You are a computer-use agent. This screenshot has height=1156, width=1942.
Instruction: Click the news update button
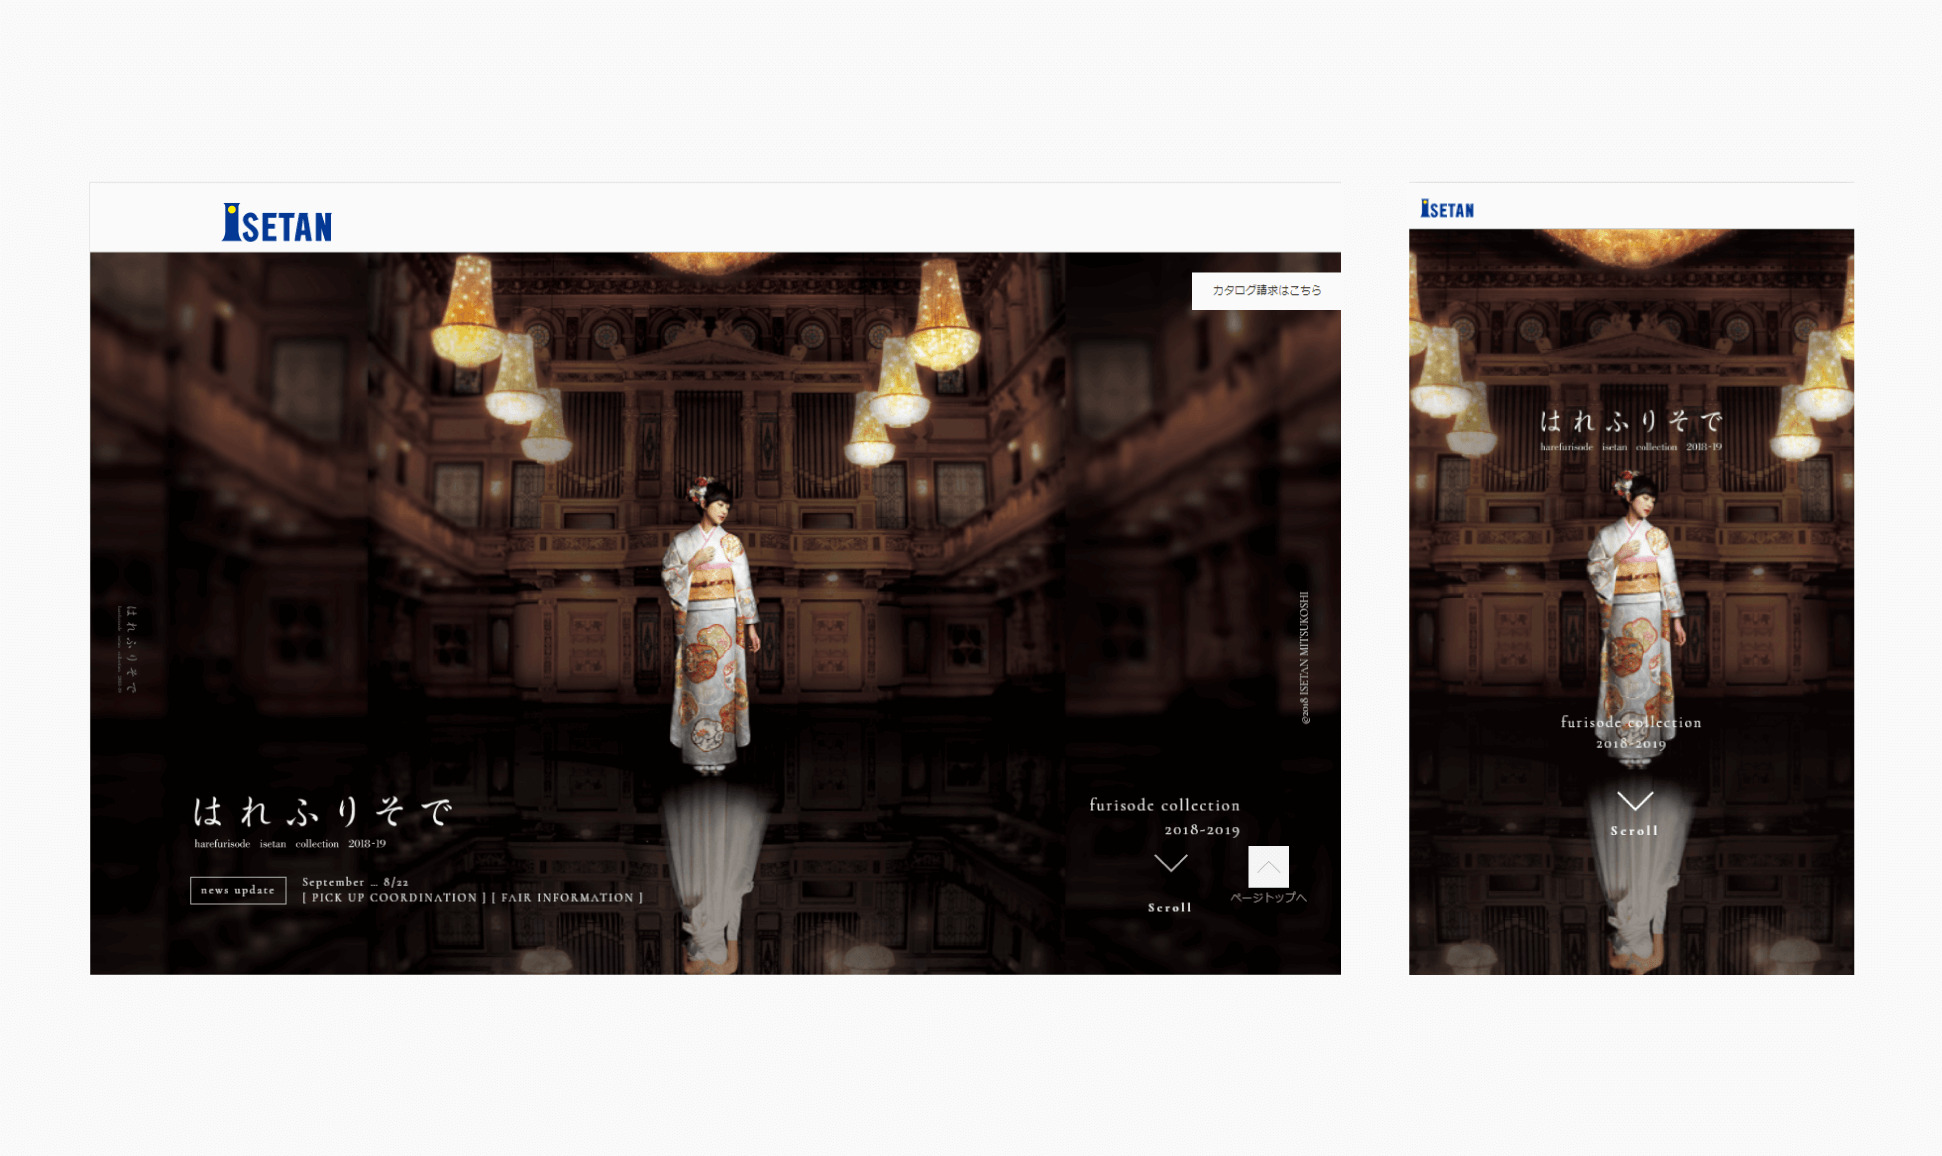coord(238,890)
